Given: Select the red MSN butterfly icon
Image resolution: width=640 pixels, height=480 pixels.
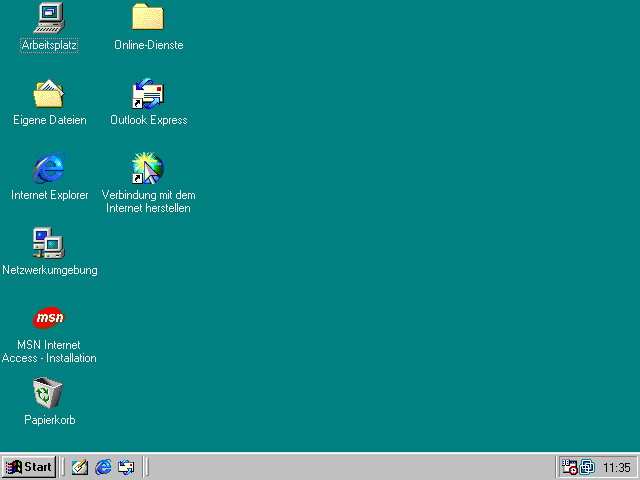Looking at the screenshot, I should click(49, 318).
